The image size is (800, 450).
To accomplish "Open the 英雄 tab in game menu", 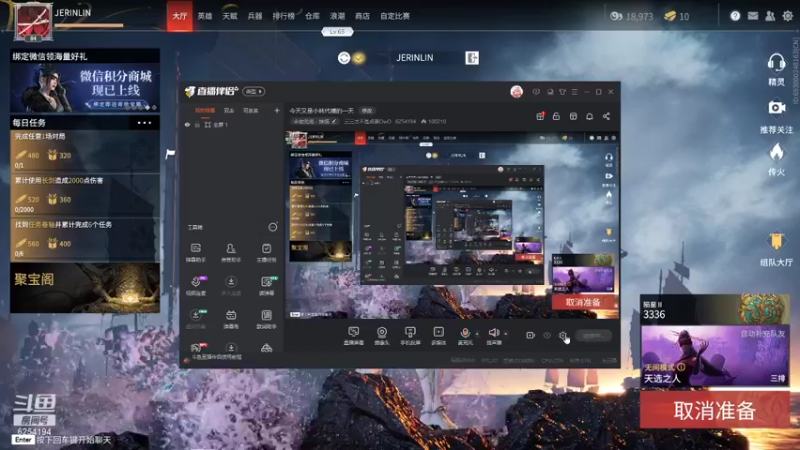I will click(205, 16).
